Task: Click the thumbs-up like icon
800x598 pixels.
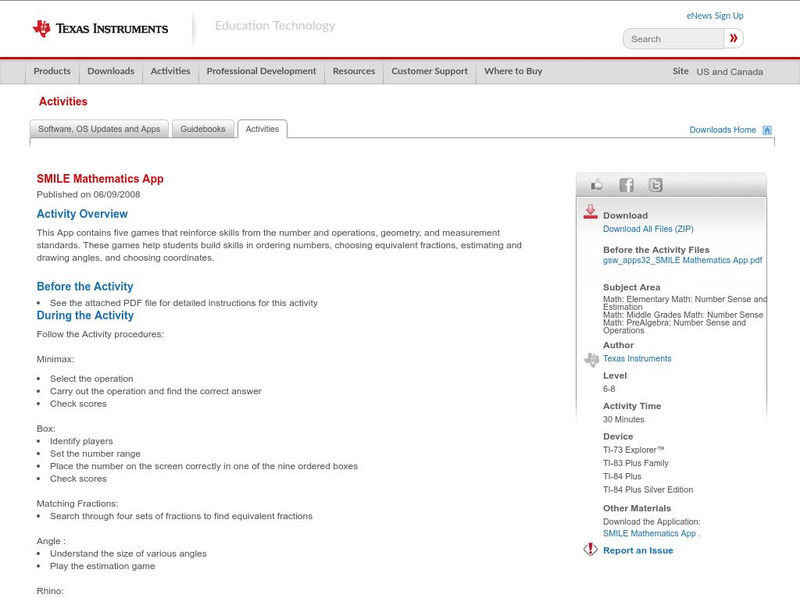Action: [598, 185]
